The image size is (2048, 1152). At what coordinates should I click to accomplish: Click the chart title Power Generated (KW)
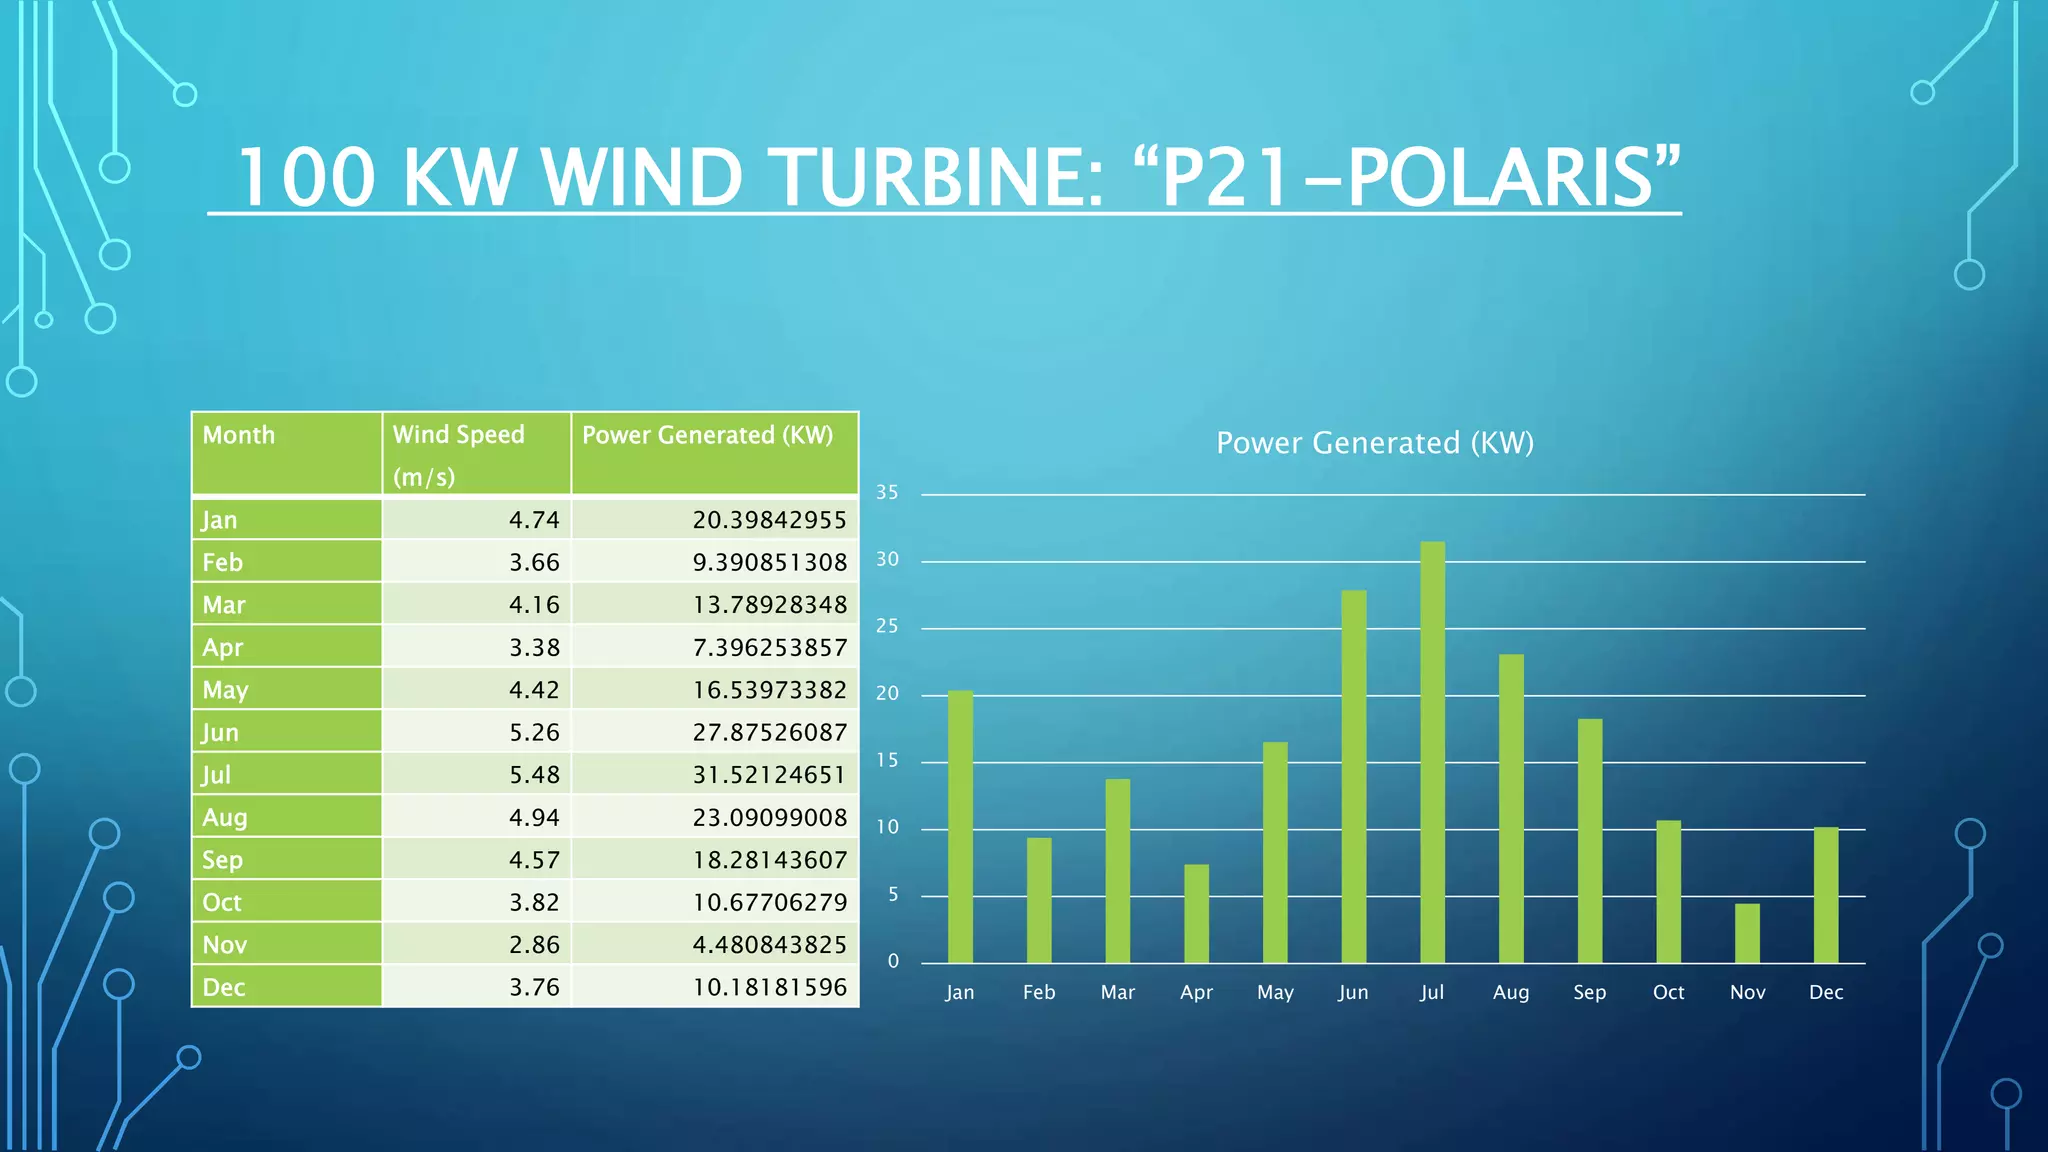point(1374,443)
